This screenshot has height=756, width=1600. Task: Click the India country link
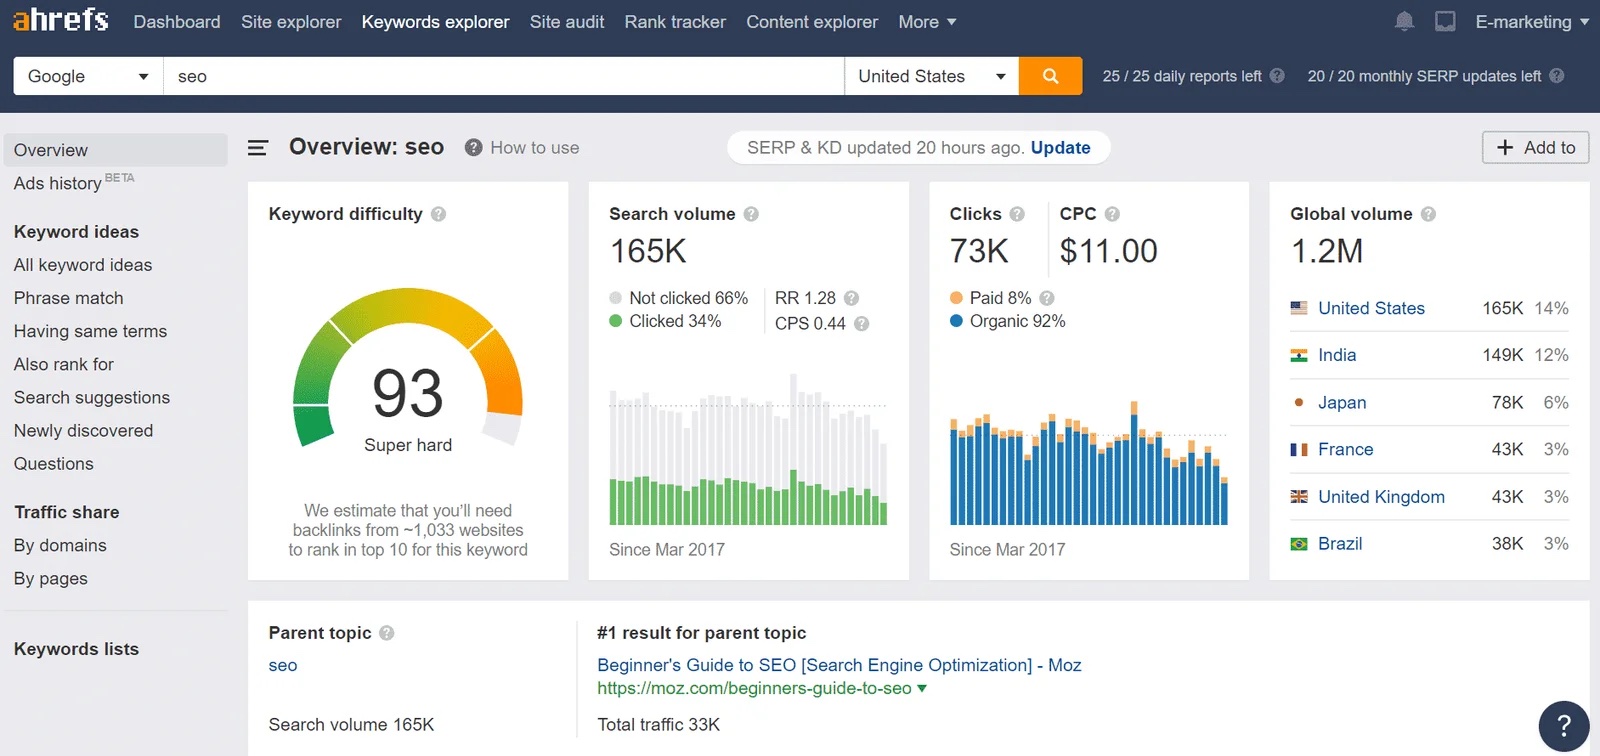(x=1337, y=355)
